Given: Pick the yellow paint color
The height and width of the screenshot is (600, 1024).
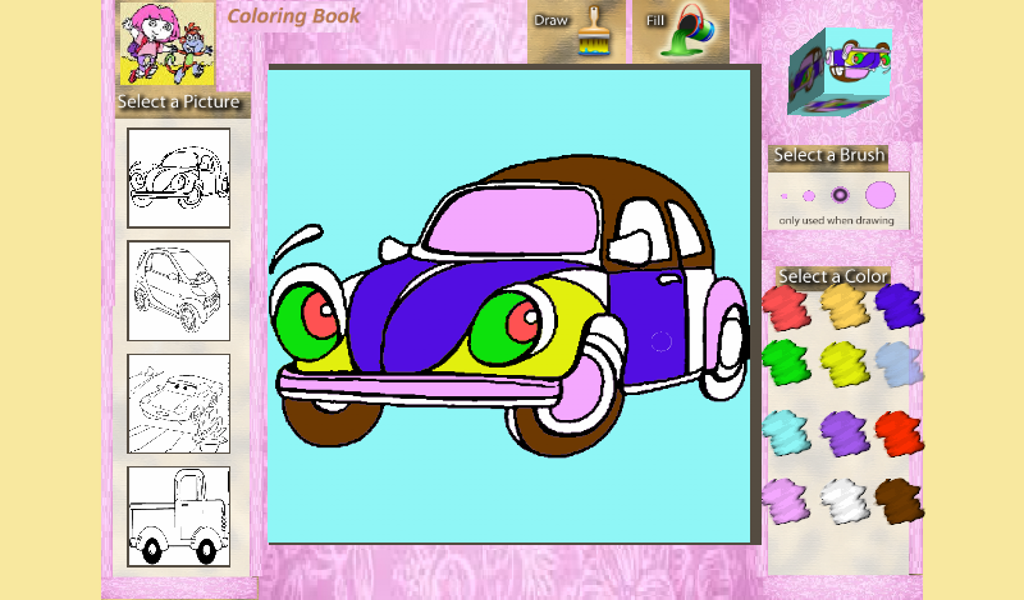Looking at the screenshot, I should click(x=844, y=364).
